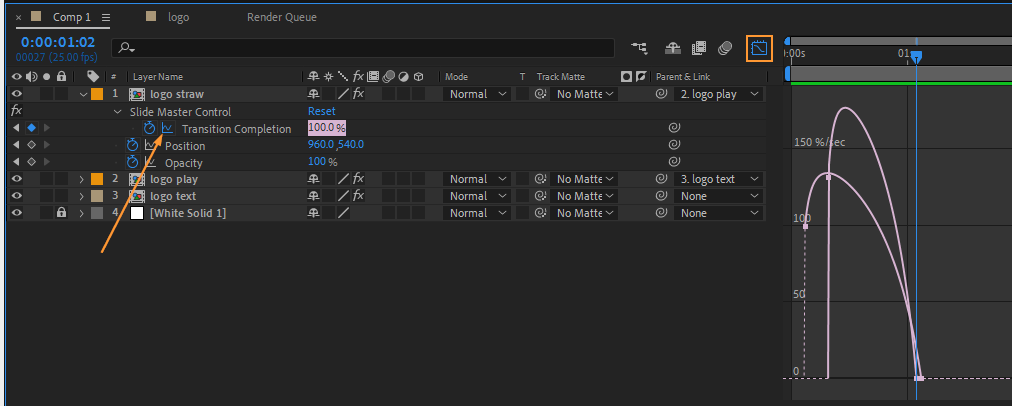This screenshot has height=406, width=1012.
Task: Click the Position property stopwatch
Action: click(x=133, y=146)
